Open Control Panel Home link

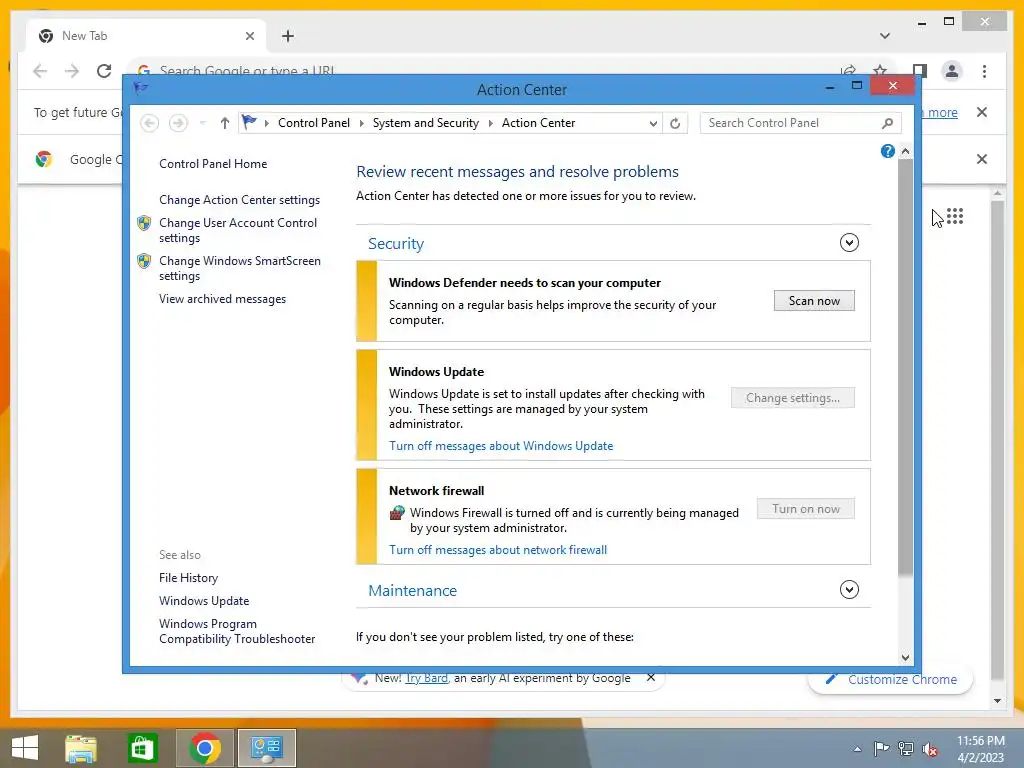(x=213, y=164)
